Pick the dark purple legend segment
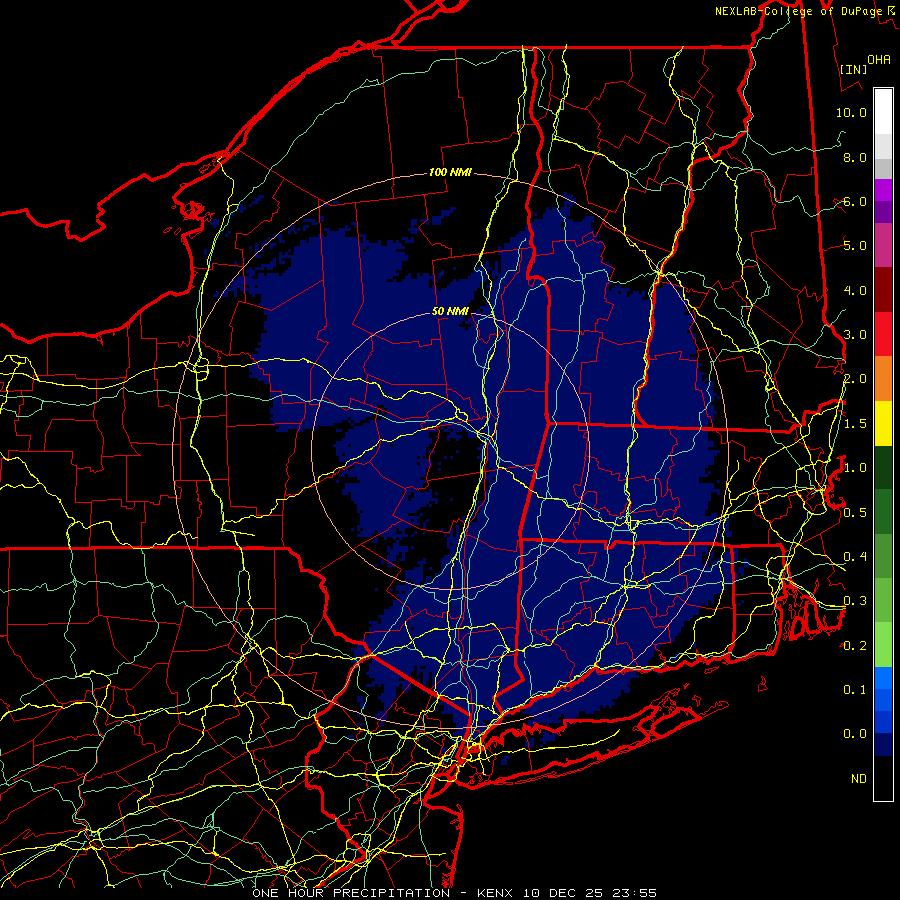900x900 pixels. coord(883,212)
